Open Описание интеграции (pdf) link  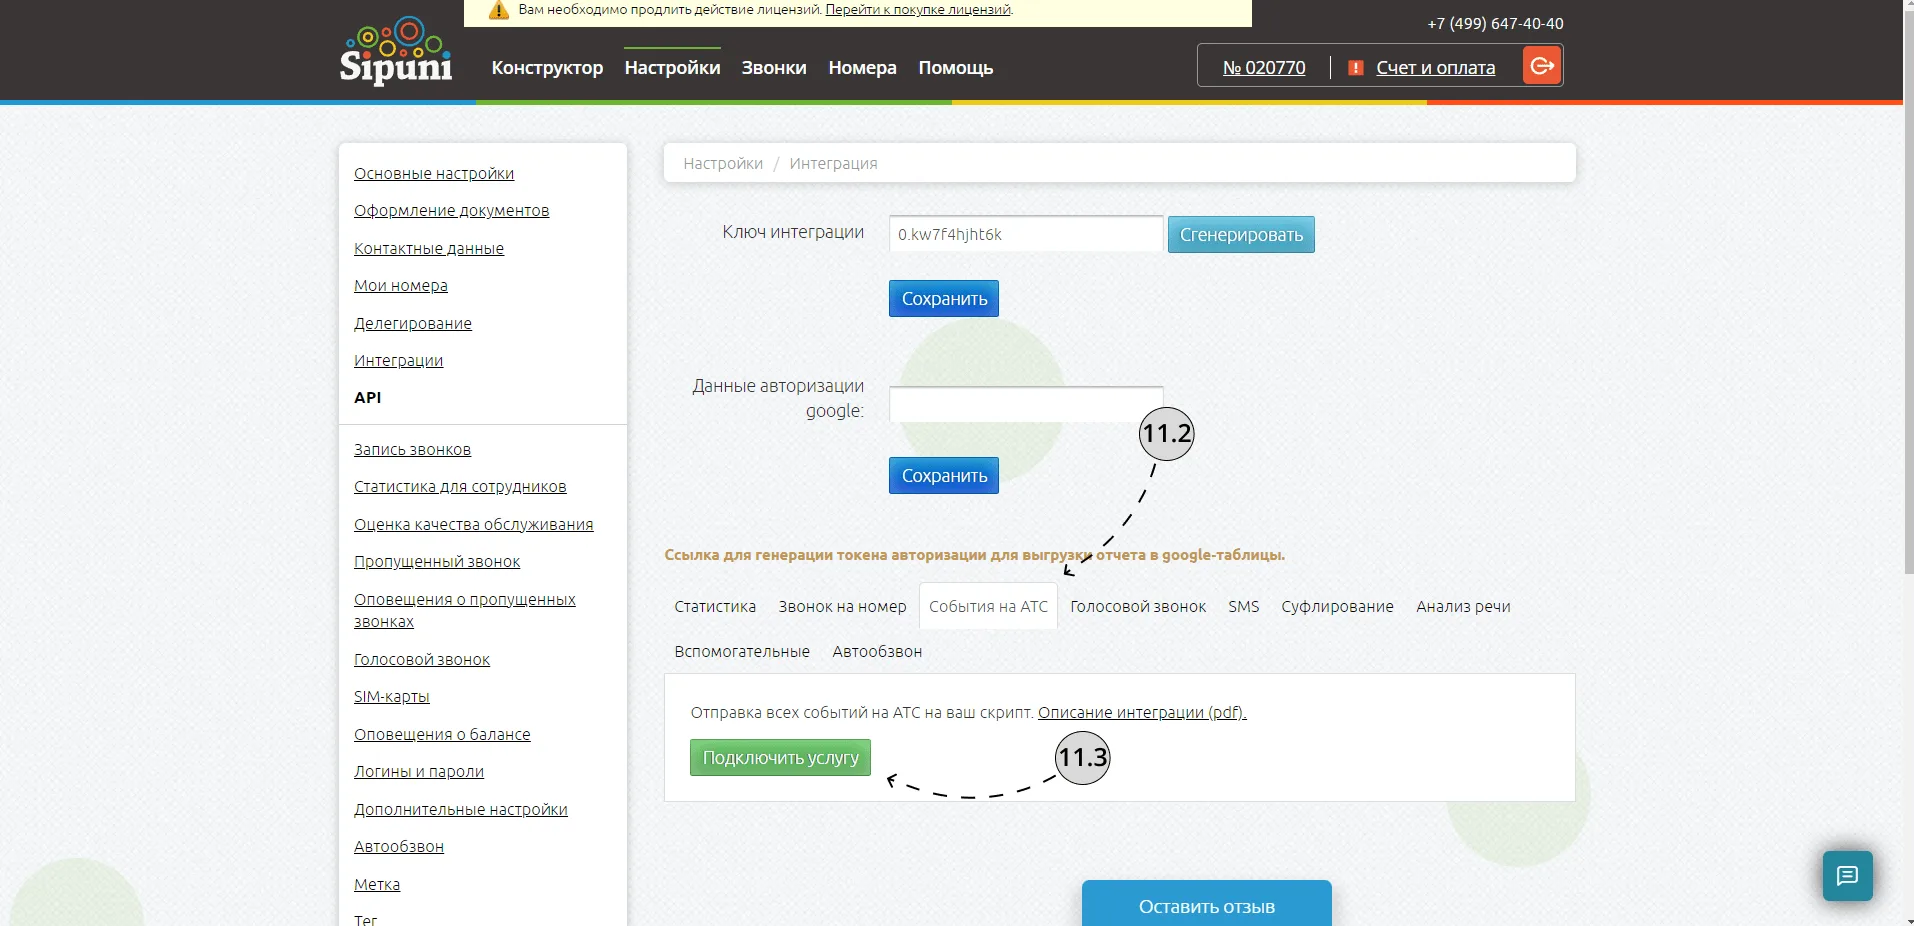pos(1142,712)
